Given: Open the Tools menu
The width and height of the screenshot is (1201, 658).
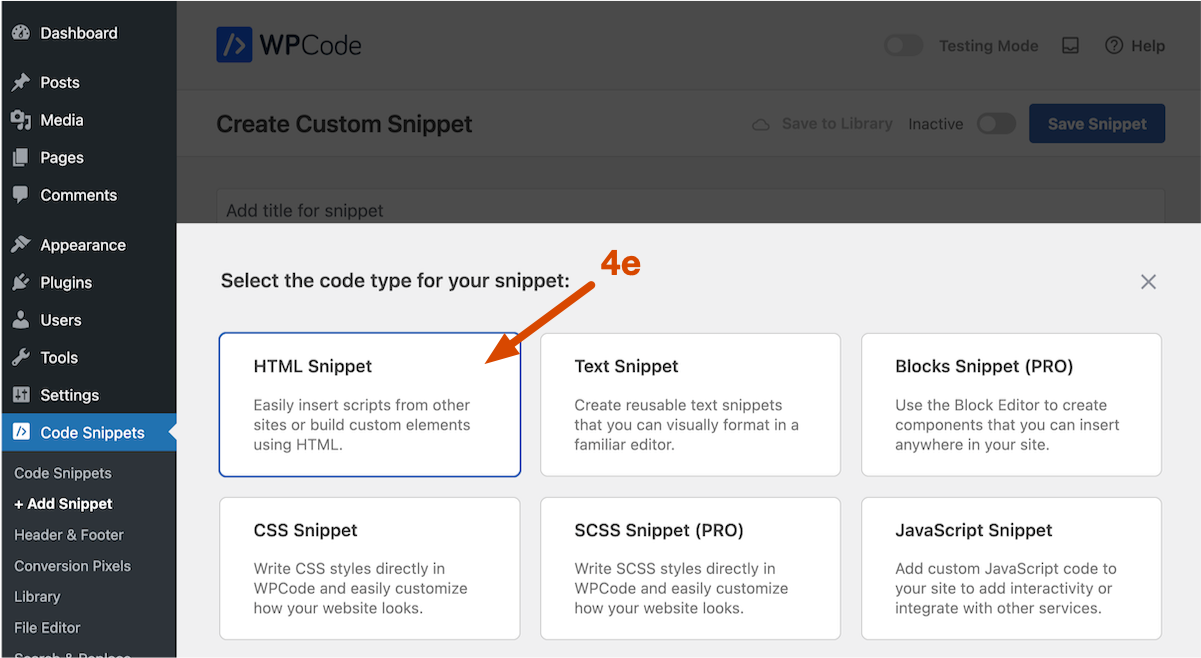Looking at the screenshot, I should (59, 357).
